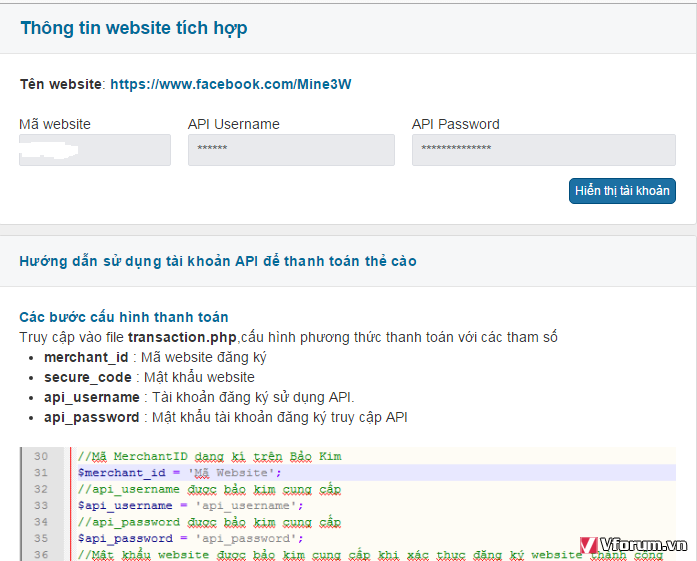Focus the API Password field

point(544,150)
